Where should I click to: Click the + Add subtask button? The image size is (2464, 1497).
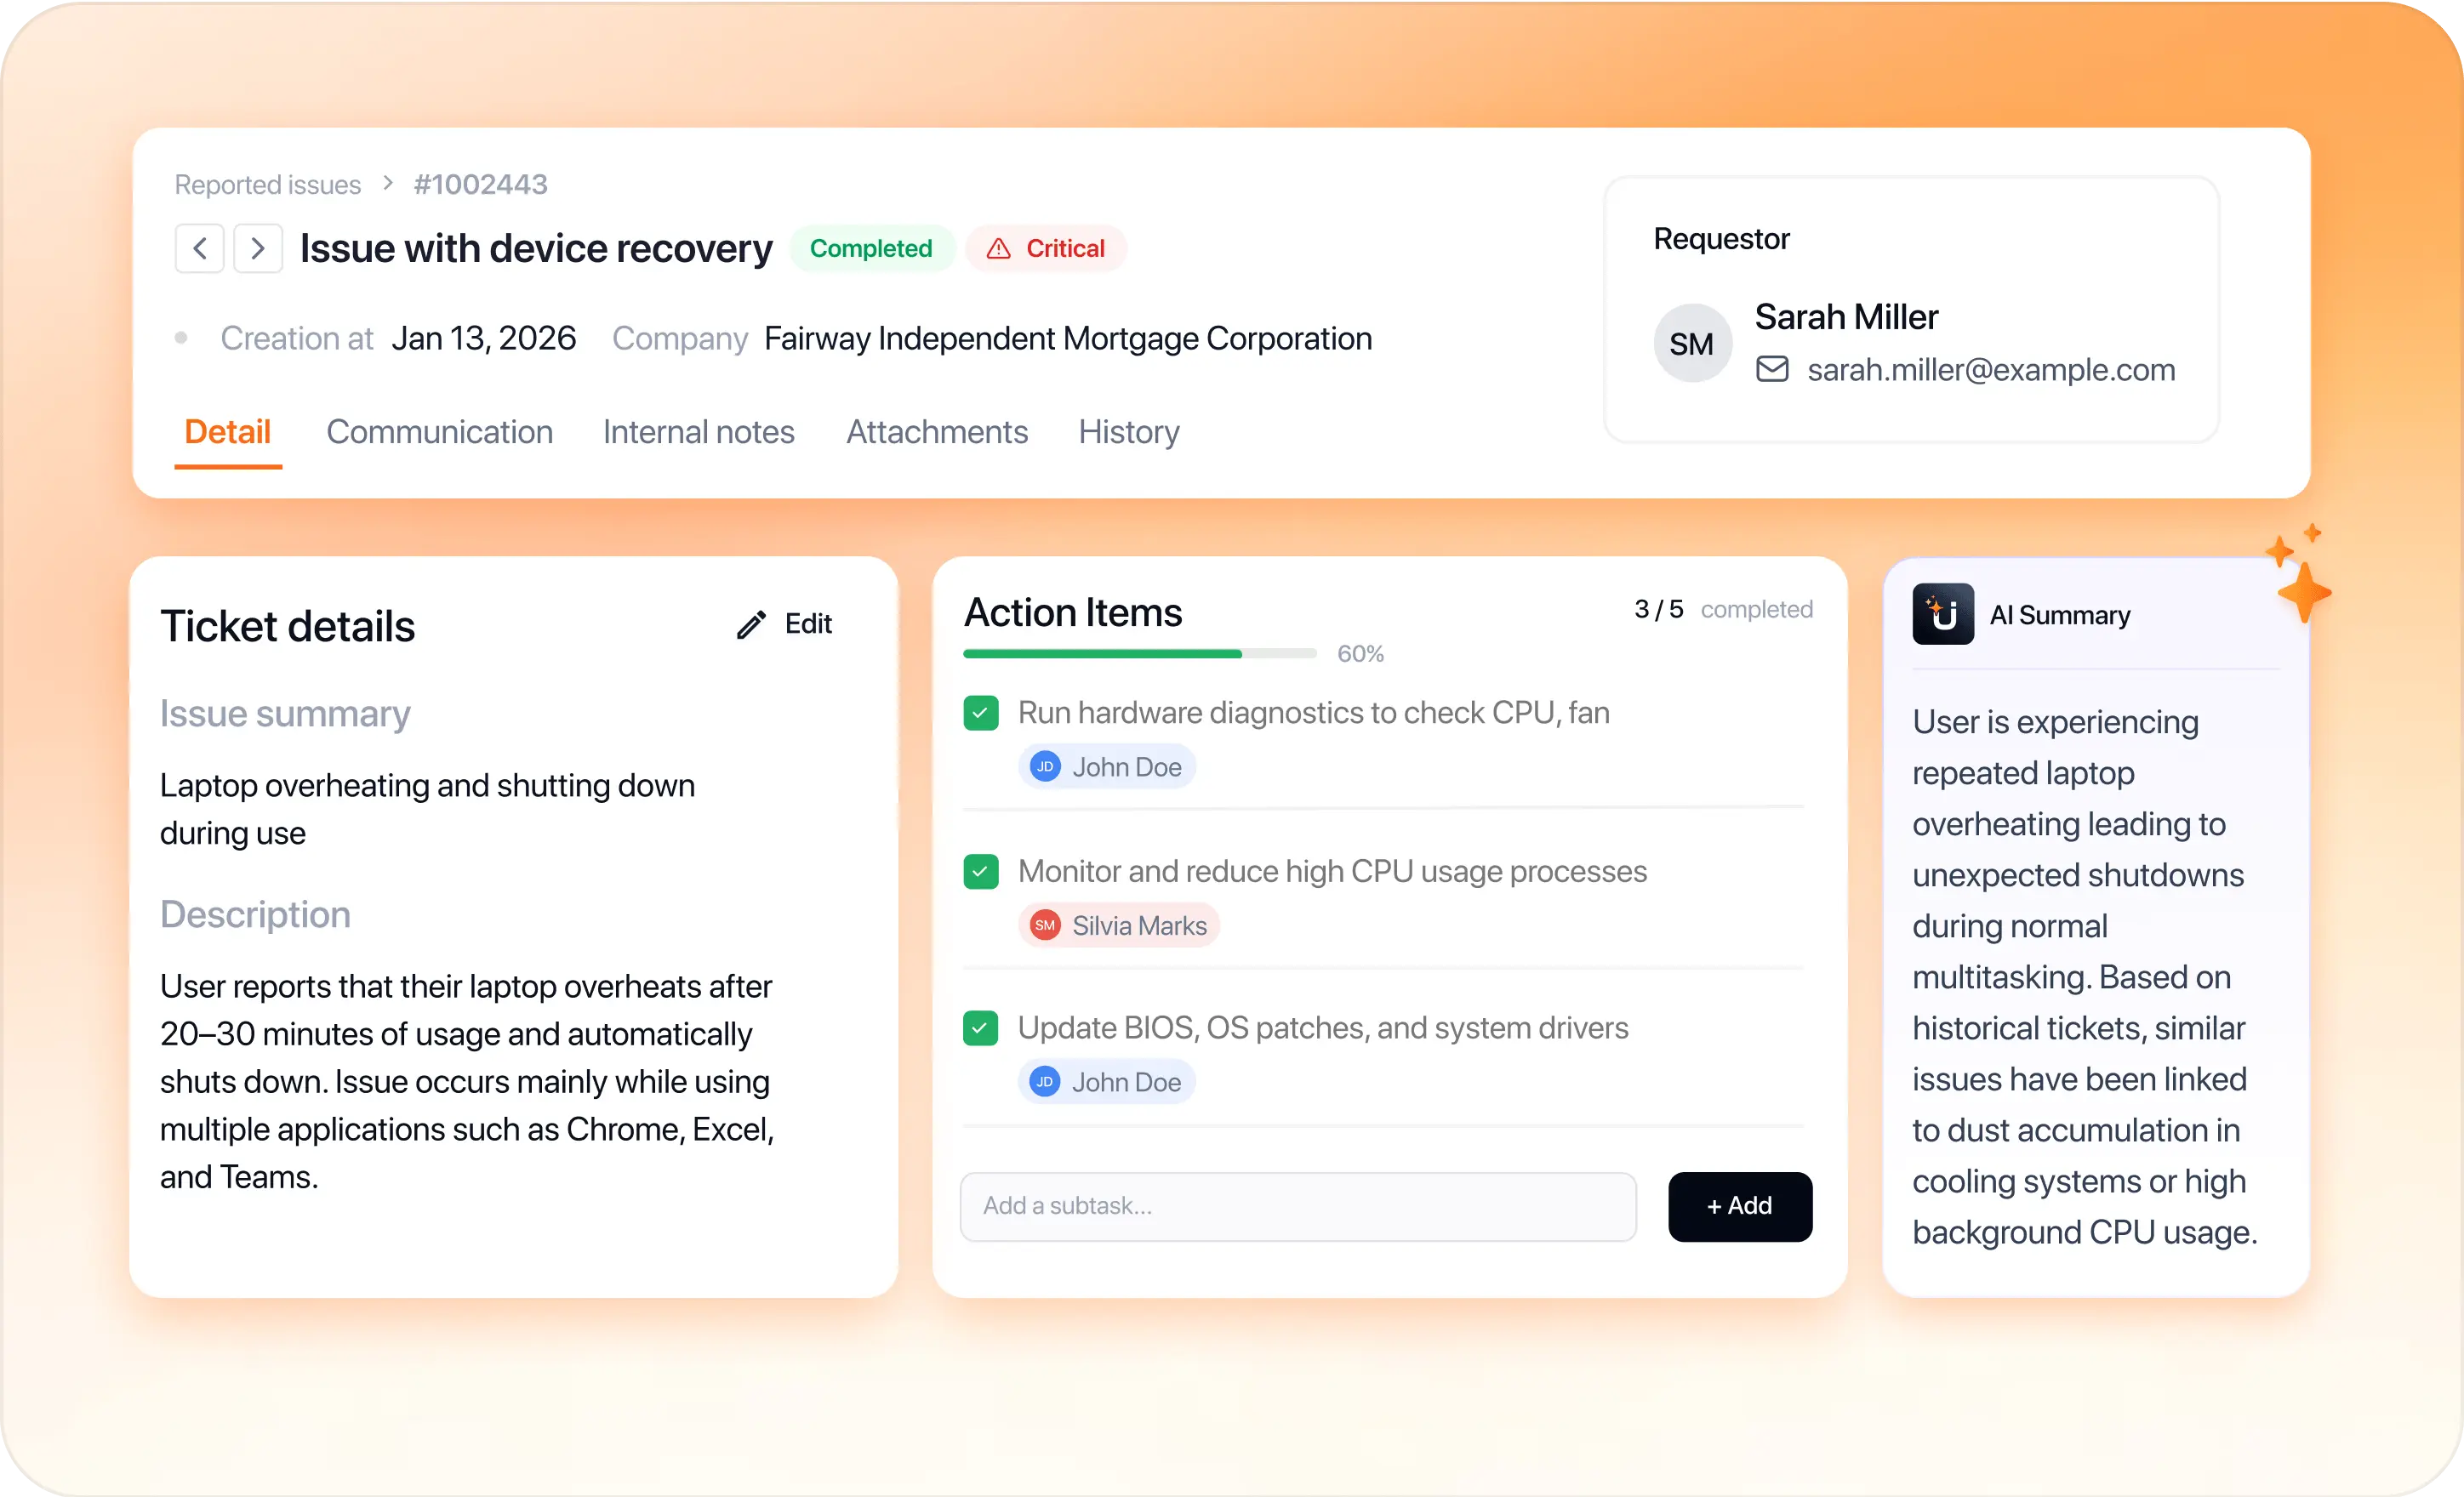[1740, 1206]
